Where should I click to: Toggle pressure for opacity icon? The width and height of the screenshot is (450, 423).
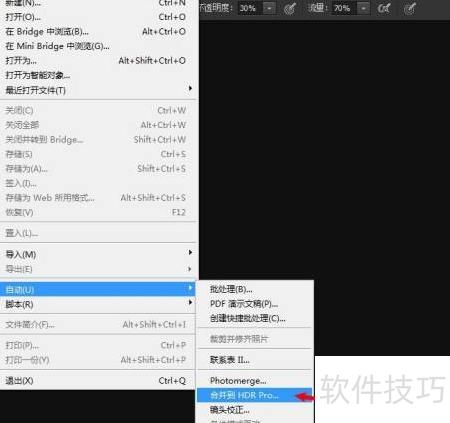290,8
